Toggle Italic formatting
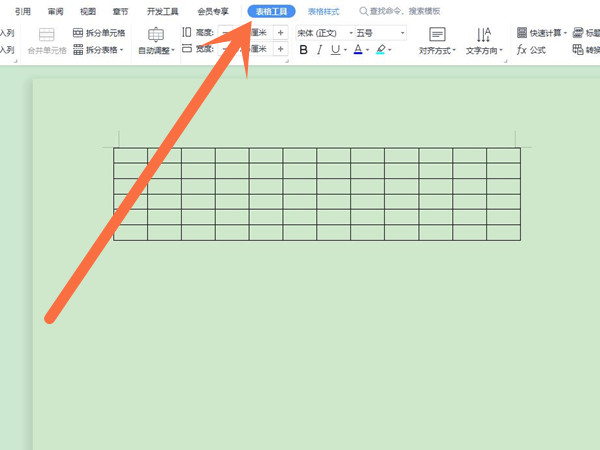 [321, 50]
